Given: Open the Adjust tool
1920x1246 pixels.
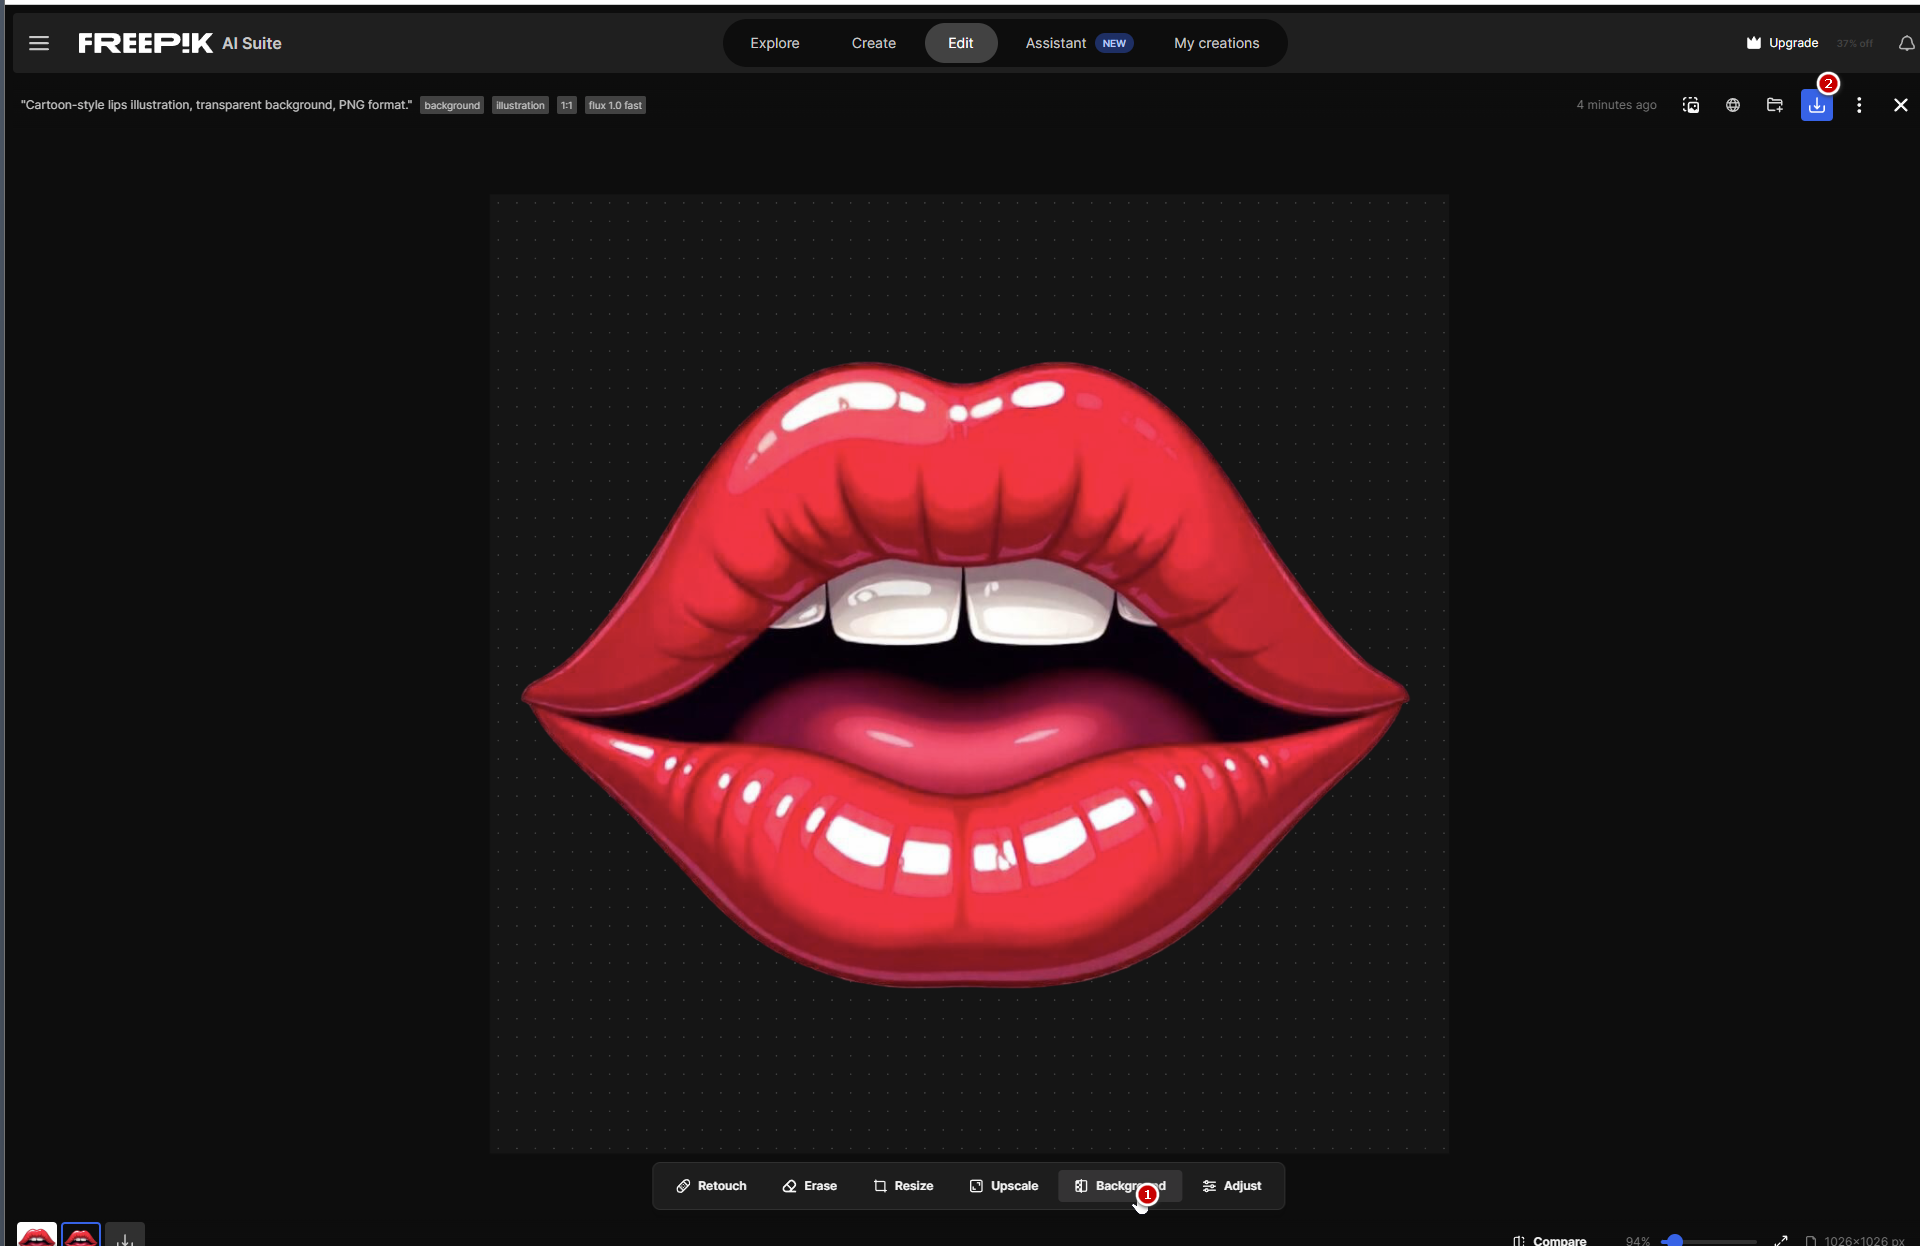Looking at the screenshot, I should 1231,1186.
